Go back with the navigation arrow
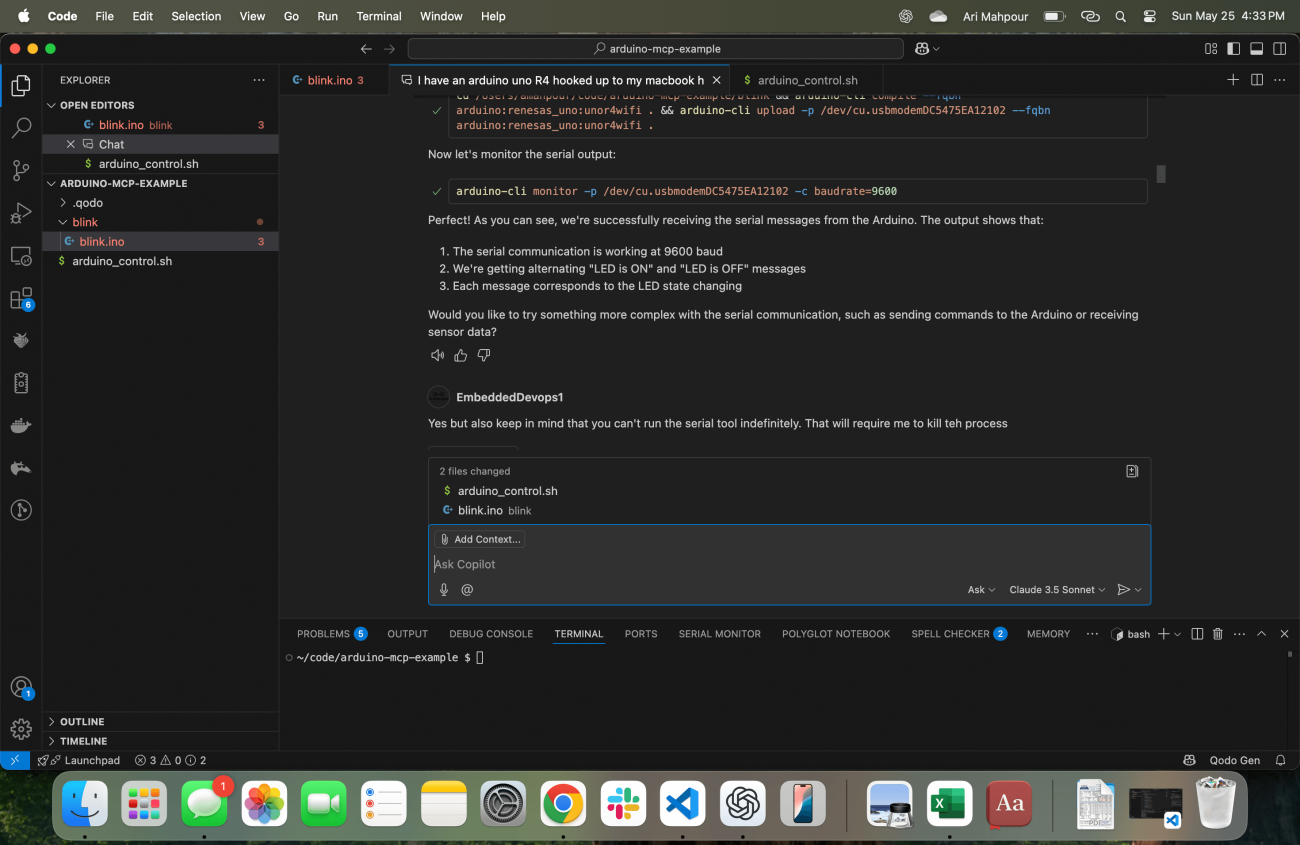 [366, 48]
